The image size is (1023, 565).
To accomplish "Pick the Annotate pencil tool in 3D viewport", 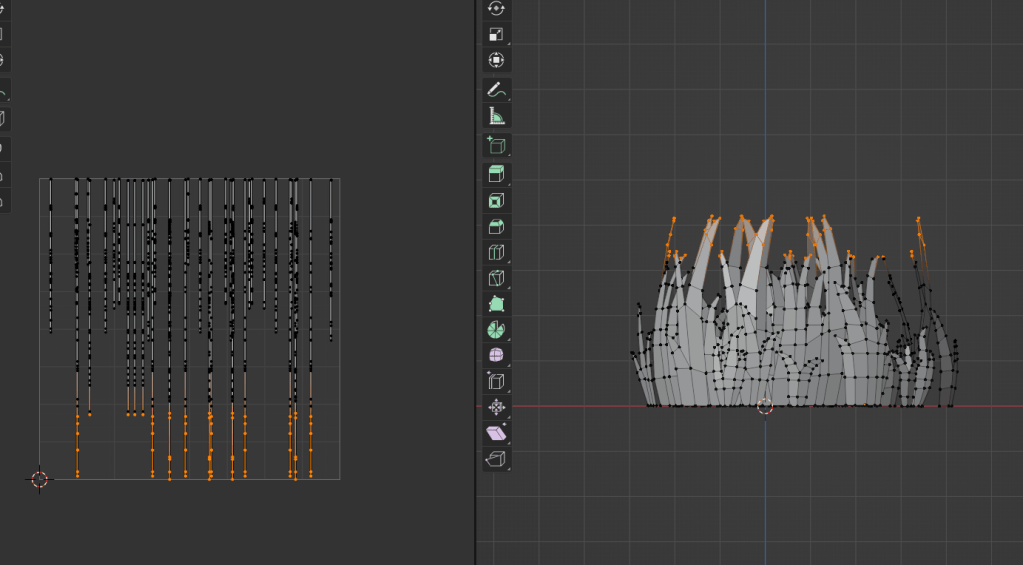I will pyautogui.click(x=496, y=90).
